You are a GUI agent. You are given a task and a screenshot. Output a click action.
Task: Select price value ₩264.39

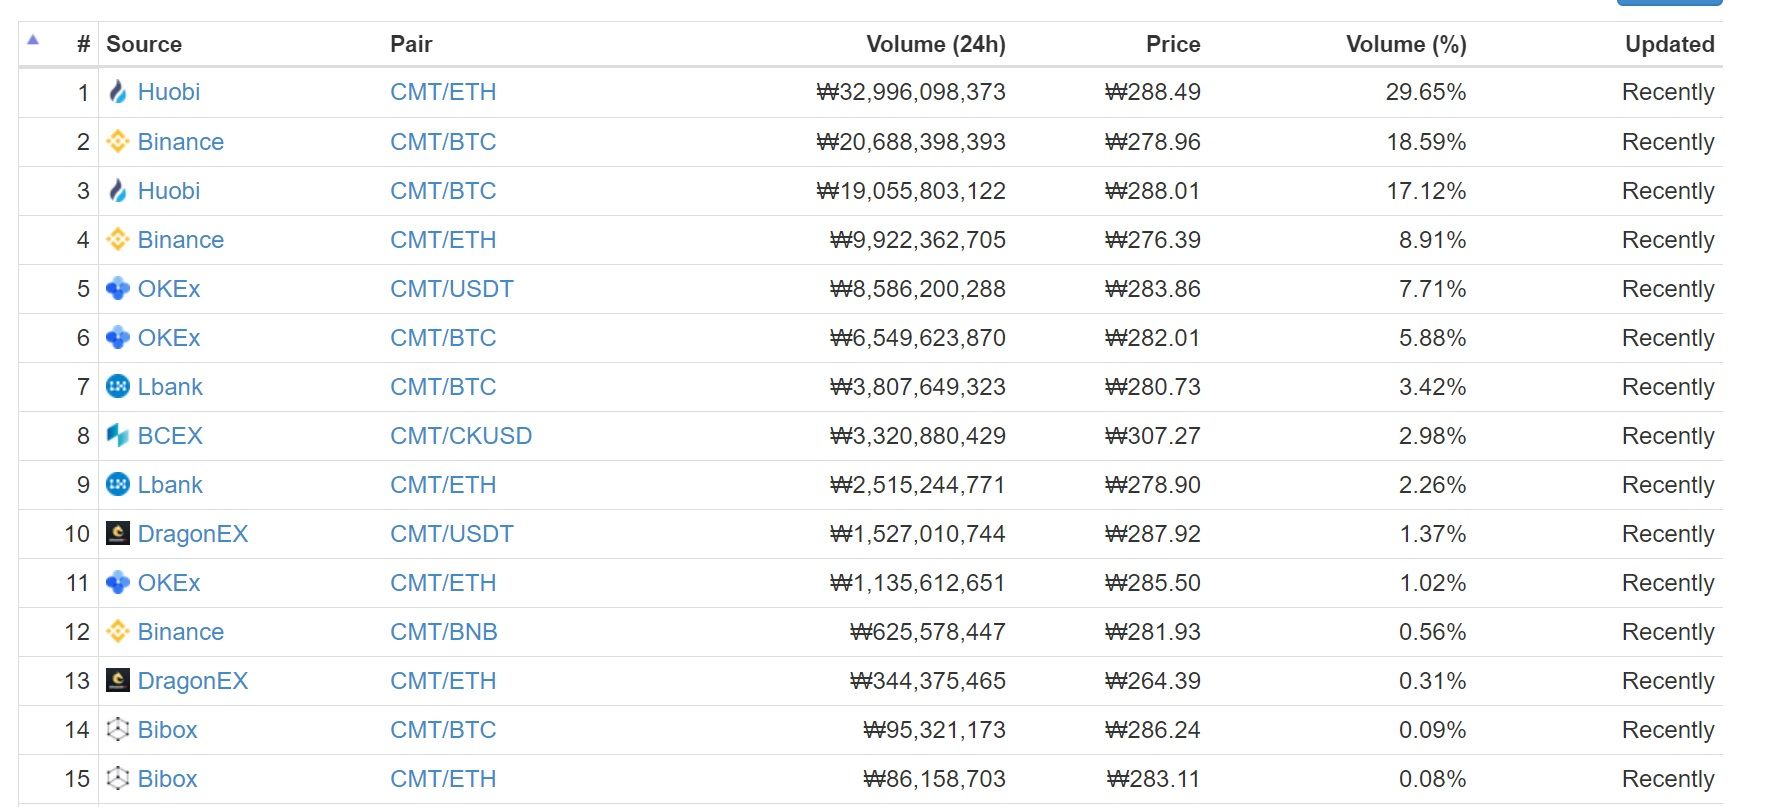tap(1153, 680)
